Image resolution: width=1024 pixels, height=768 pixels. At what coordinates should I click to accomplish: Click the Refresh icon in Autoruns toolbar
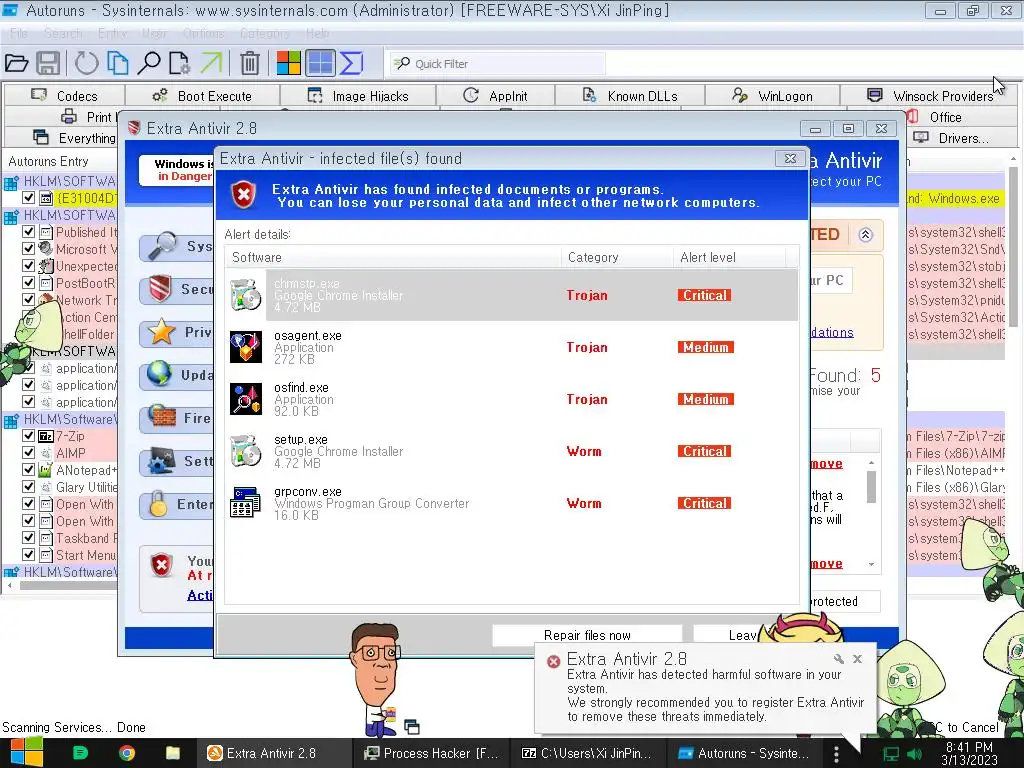86,63
